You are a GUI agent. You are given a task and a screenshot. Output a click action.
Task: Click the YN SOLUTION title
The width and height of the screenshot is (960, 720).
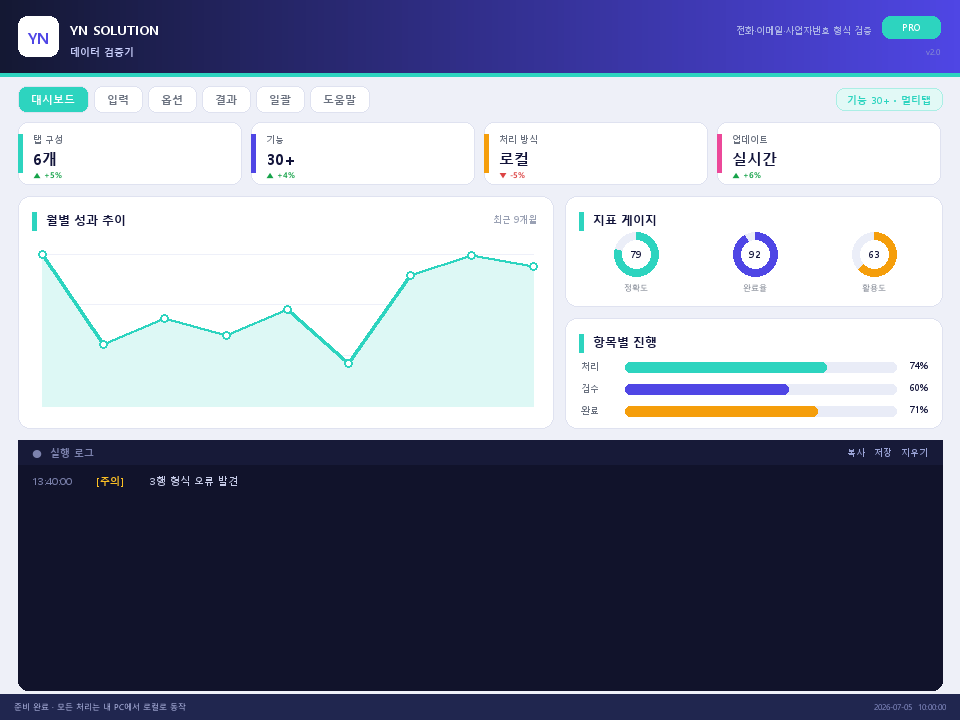click(114, 31)
